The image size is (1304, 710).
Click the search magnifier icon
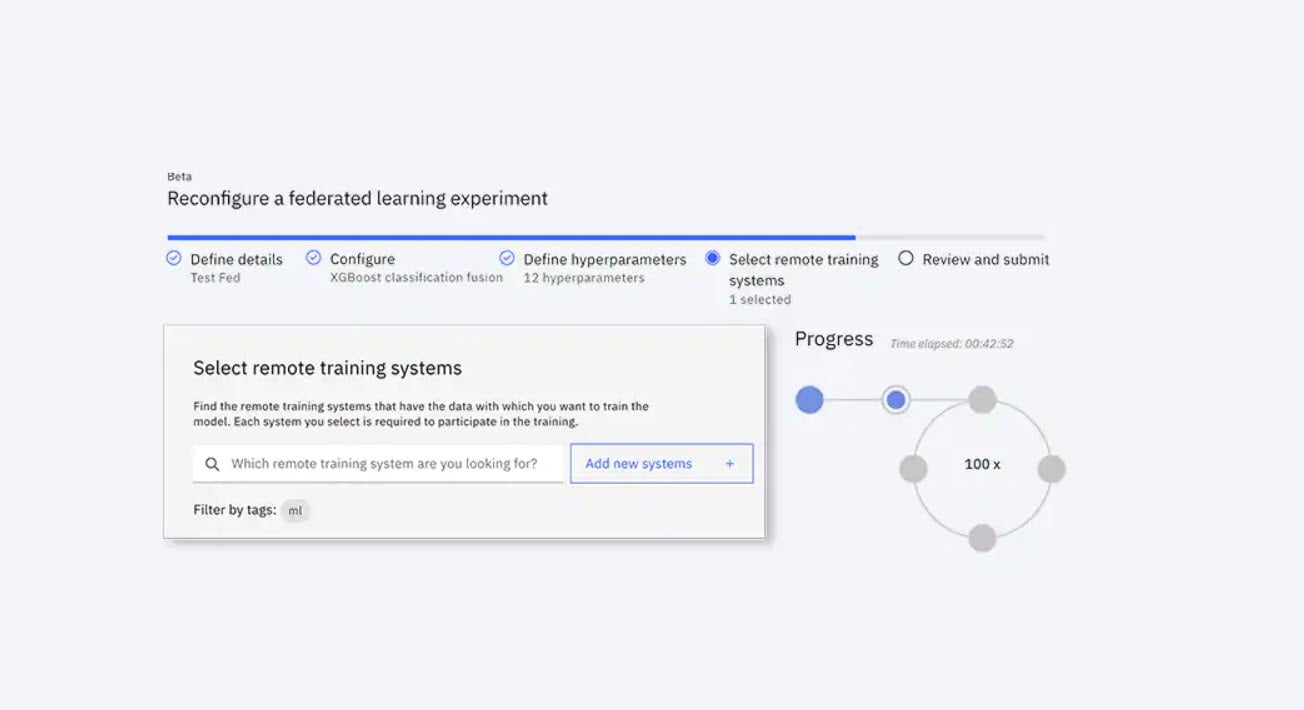(212, 464)
